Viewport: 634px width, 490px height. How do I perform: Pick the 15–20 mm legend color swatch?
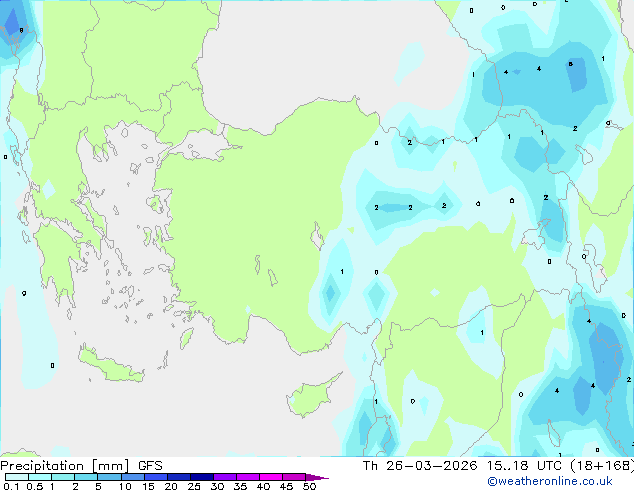point(155,477)
